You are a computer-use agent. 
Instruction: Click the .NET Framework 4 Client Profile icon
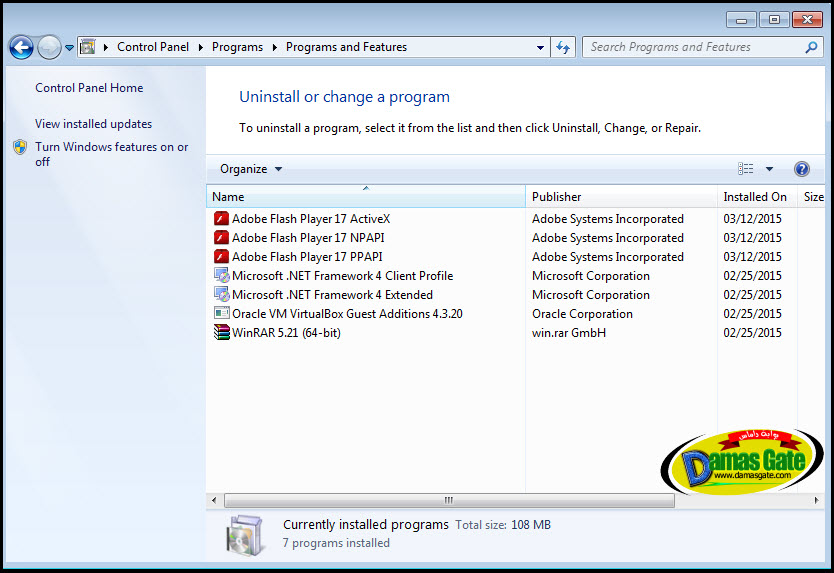221,276
